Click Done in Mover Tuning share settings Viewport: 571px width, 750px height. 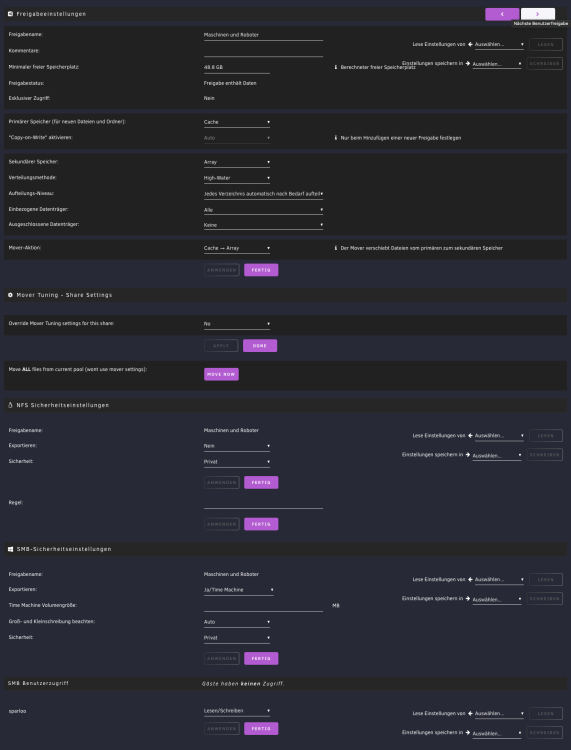pyautogui.click(x=260, y=346)
